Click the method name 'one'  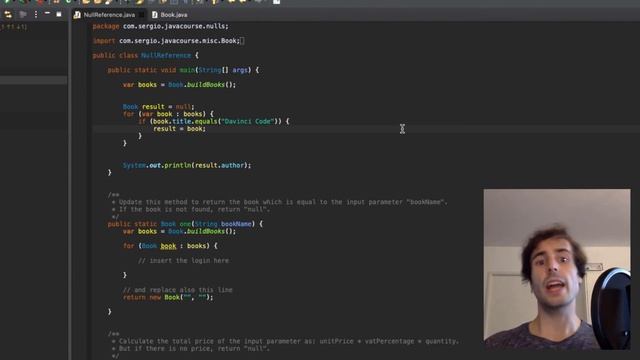pyautogui.click(x=185, y=224)
